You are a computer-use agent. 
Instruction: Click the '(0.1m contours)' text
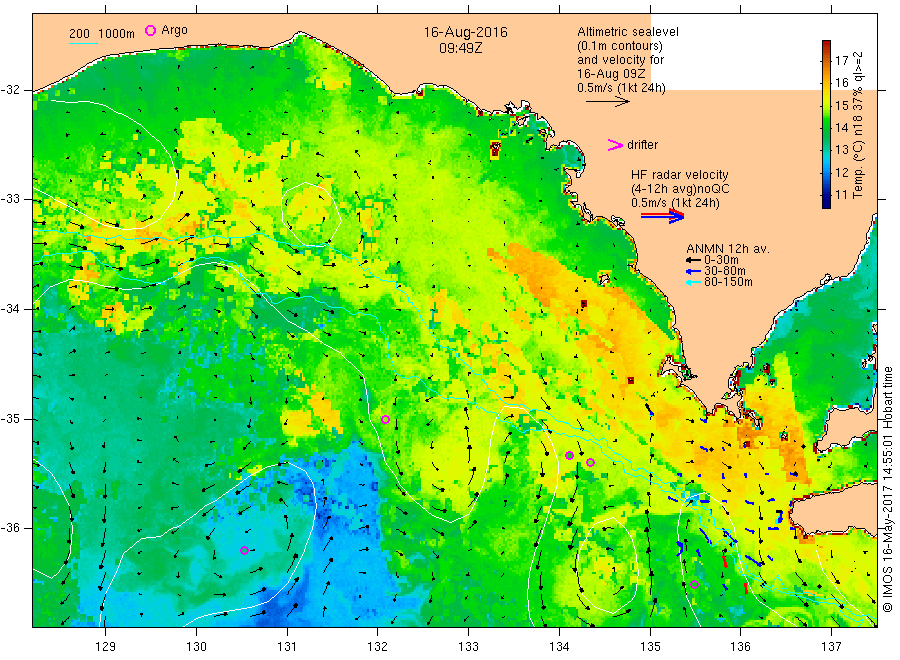click(620, 46)
